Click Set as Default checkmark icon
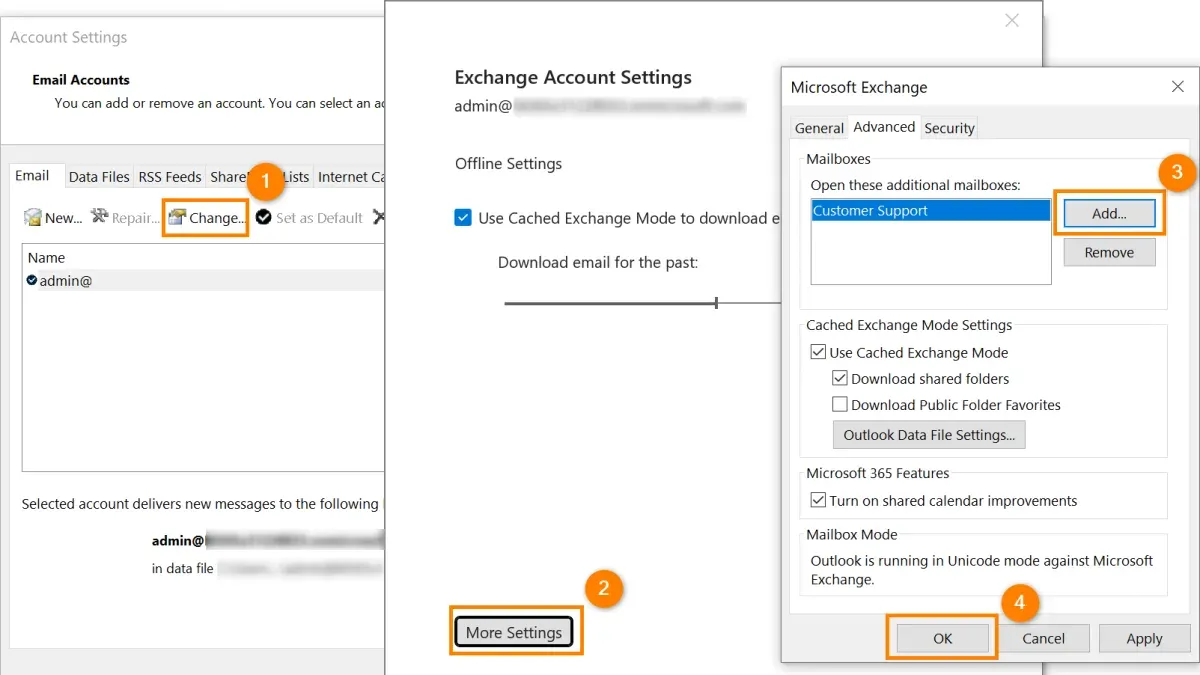Image resolution: width=1200 pixels, height=675 pixels. 264,217
